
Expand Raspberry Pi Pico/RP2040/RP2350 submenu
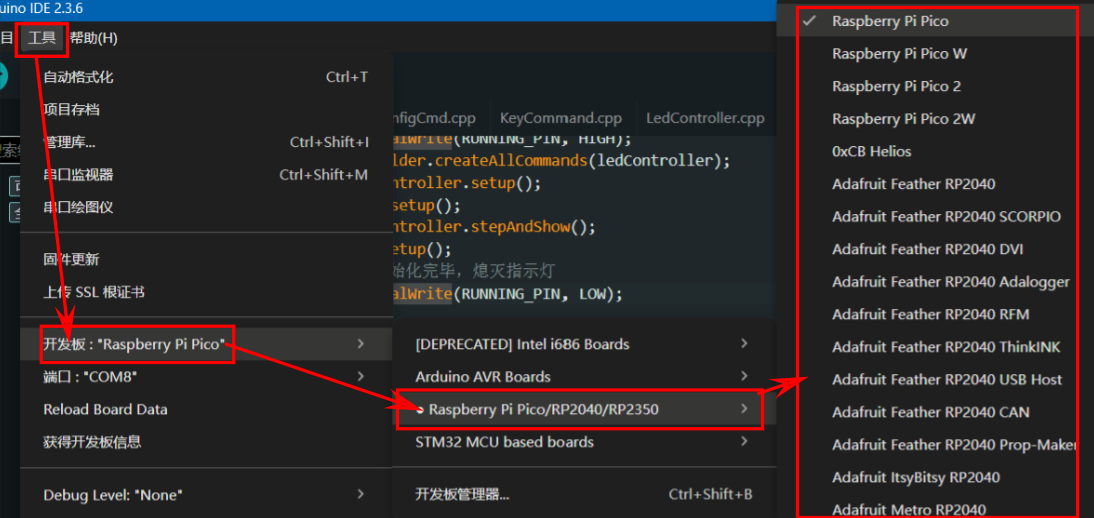pyautogui.click(x=584, y=409)
